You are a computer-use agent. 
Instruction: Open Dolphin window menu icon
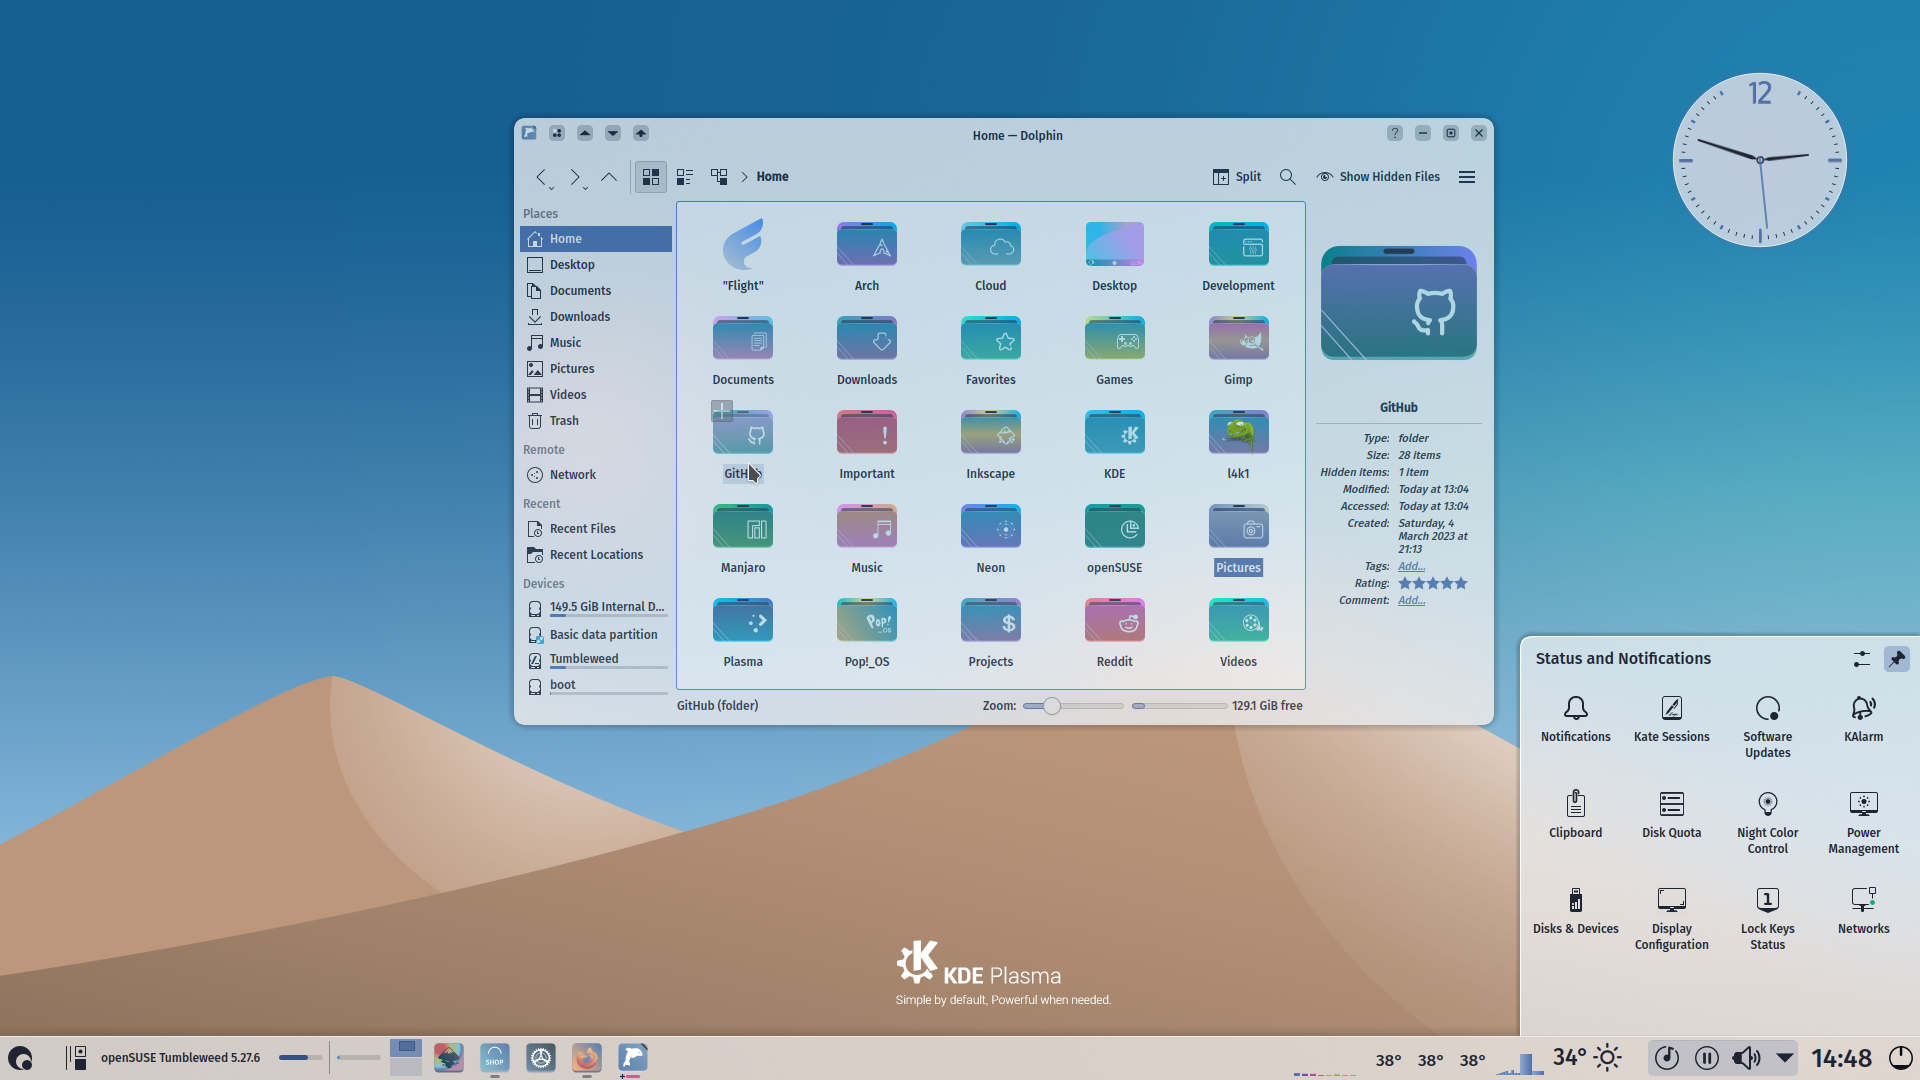tap(529, 133)
